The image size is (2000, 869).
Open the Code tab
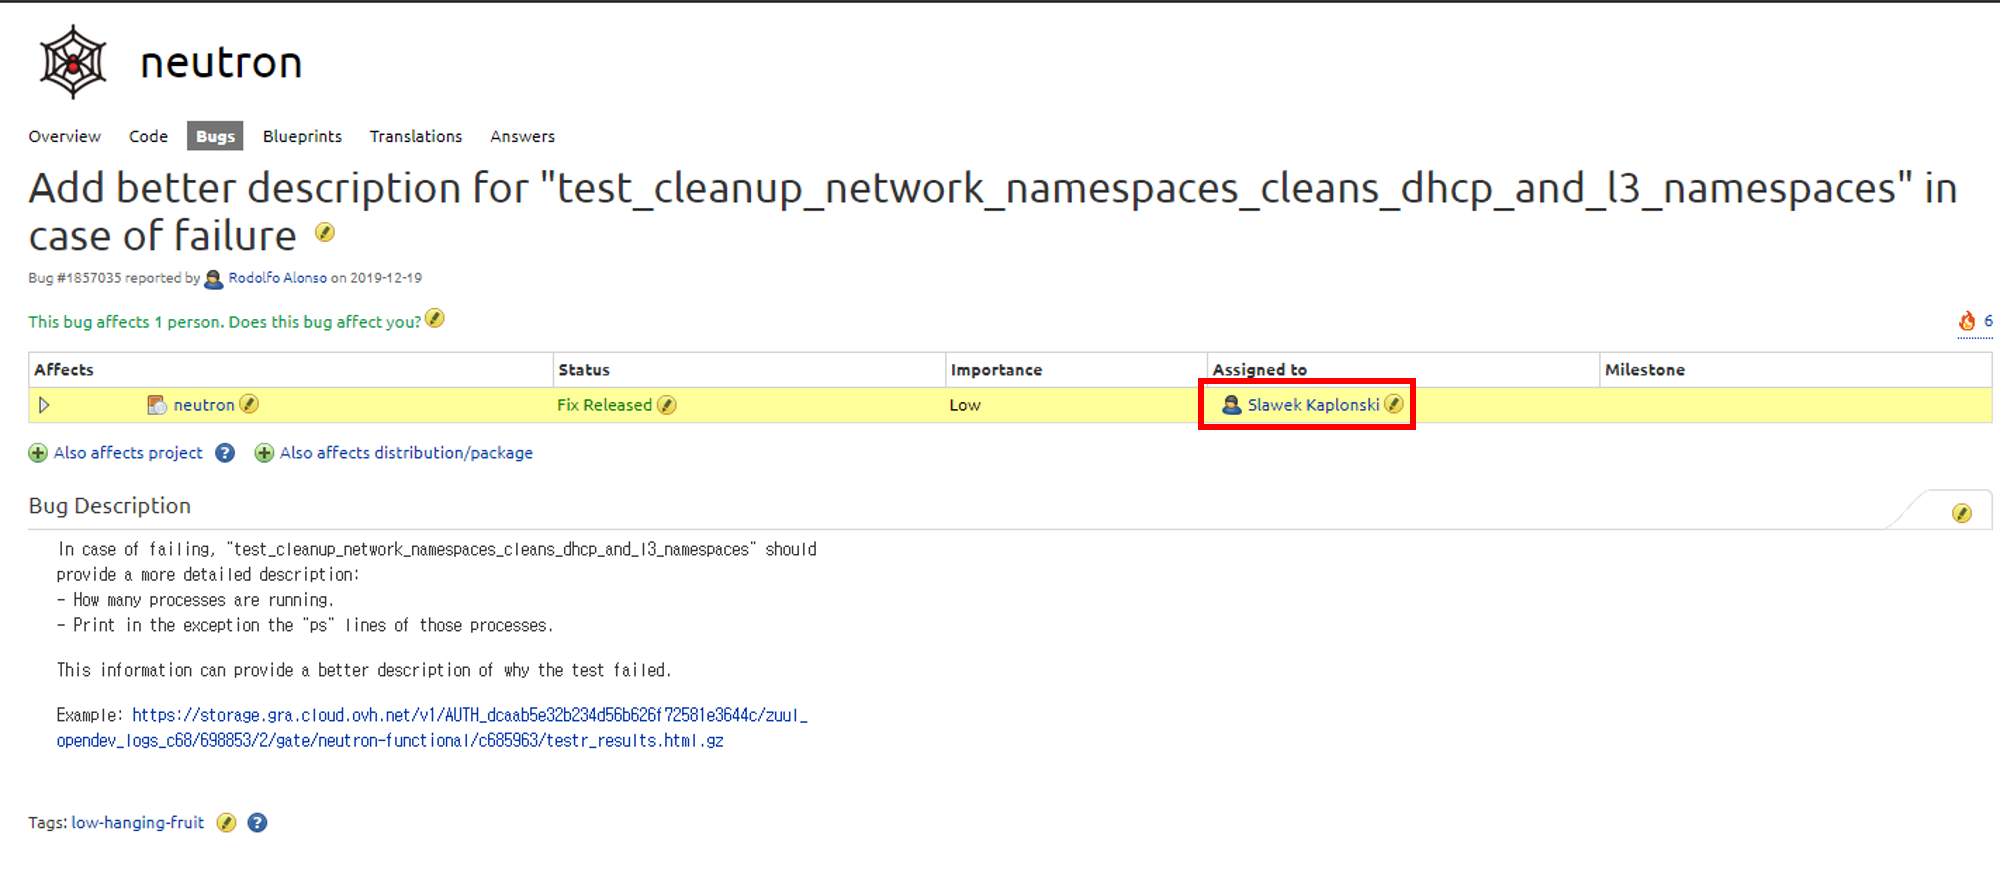click(148, 136)
